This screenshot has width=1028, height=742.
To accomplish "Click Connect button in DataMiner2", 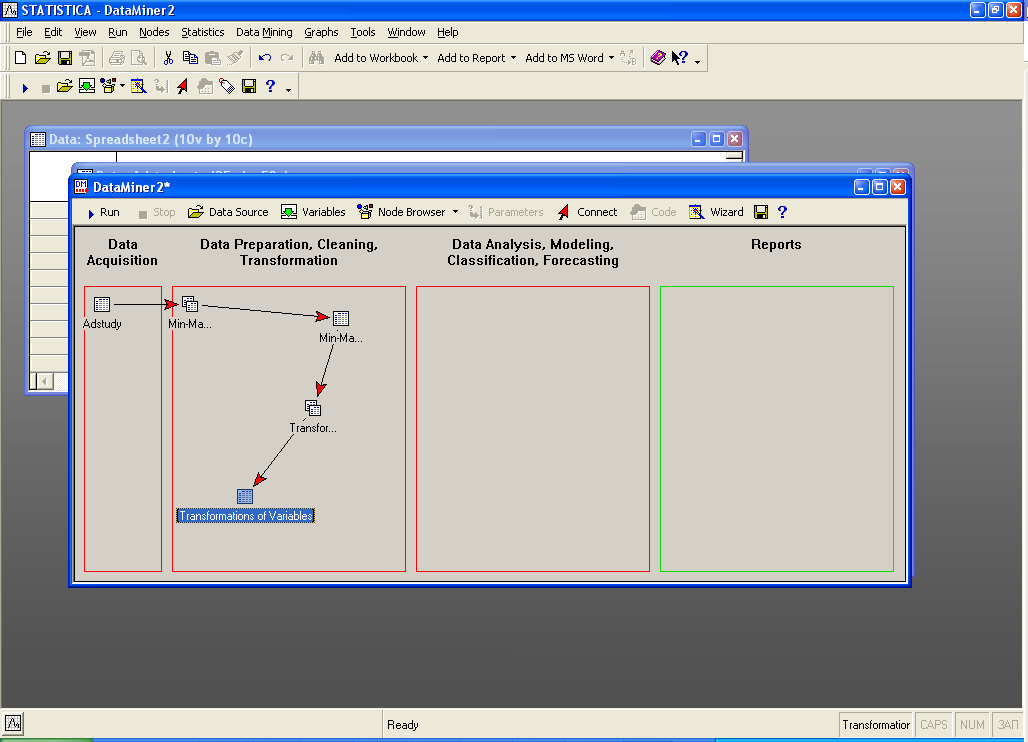I will click(587, 212).
